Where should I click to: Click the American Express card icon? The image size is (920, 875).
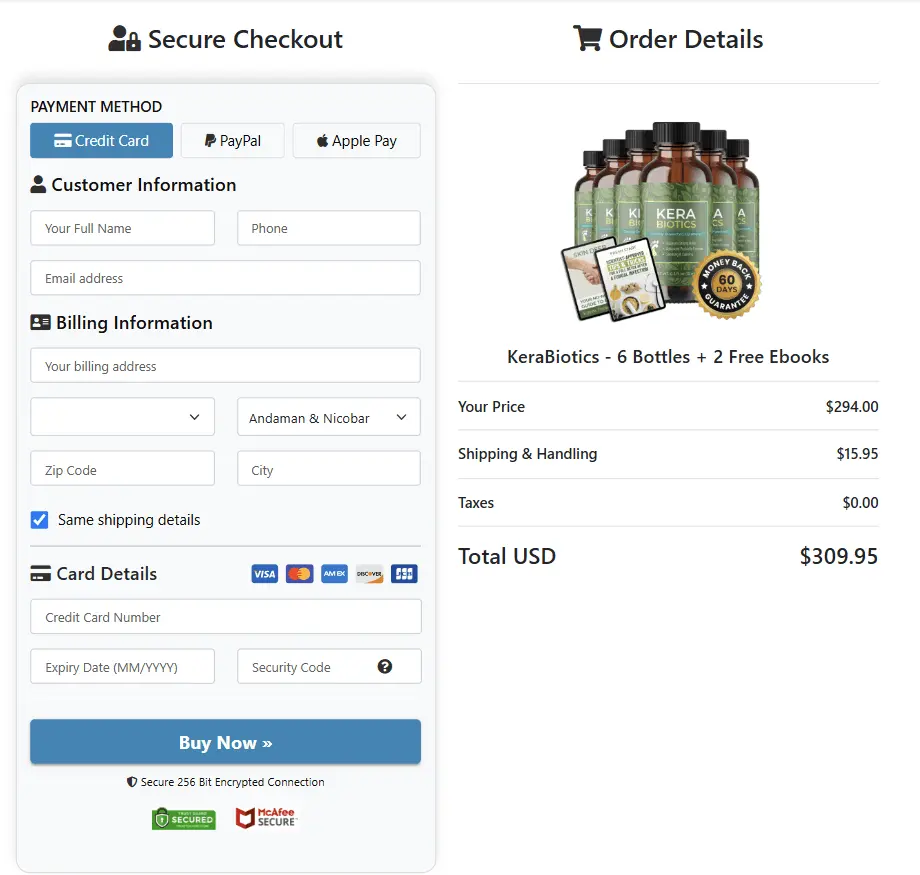[x=334, y=574]
